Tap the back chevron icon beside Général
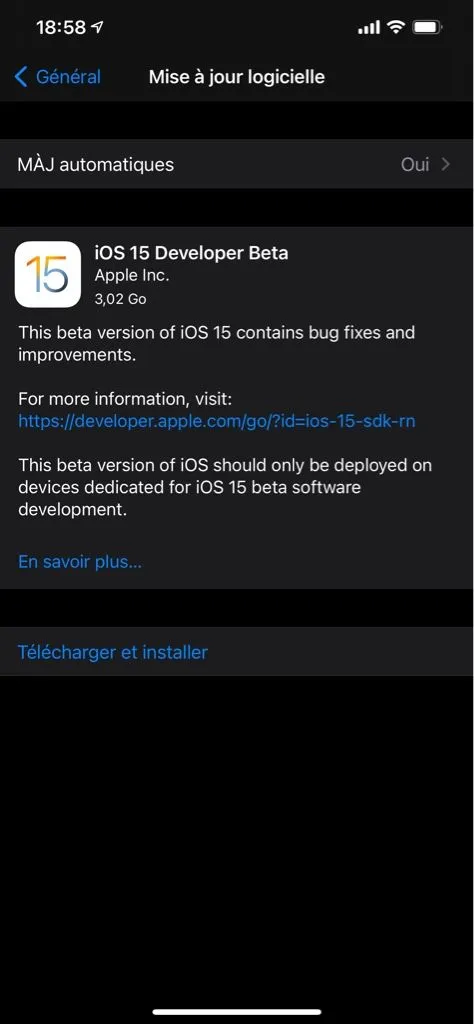The width and height of the screenshot is (474, 1024). click(x=21, y=77)
